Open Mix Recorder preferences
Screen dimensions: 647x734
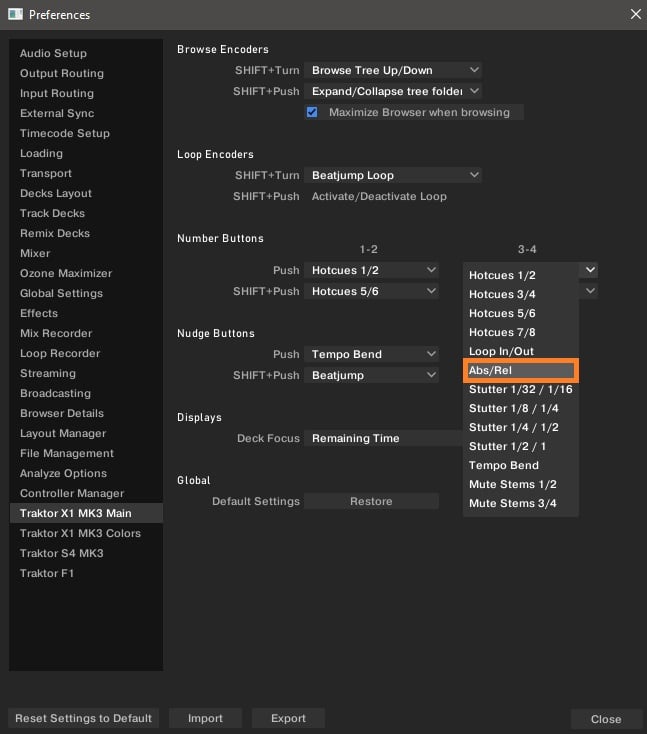coord(86,333)
